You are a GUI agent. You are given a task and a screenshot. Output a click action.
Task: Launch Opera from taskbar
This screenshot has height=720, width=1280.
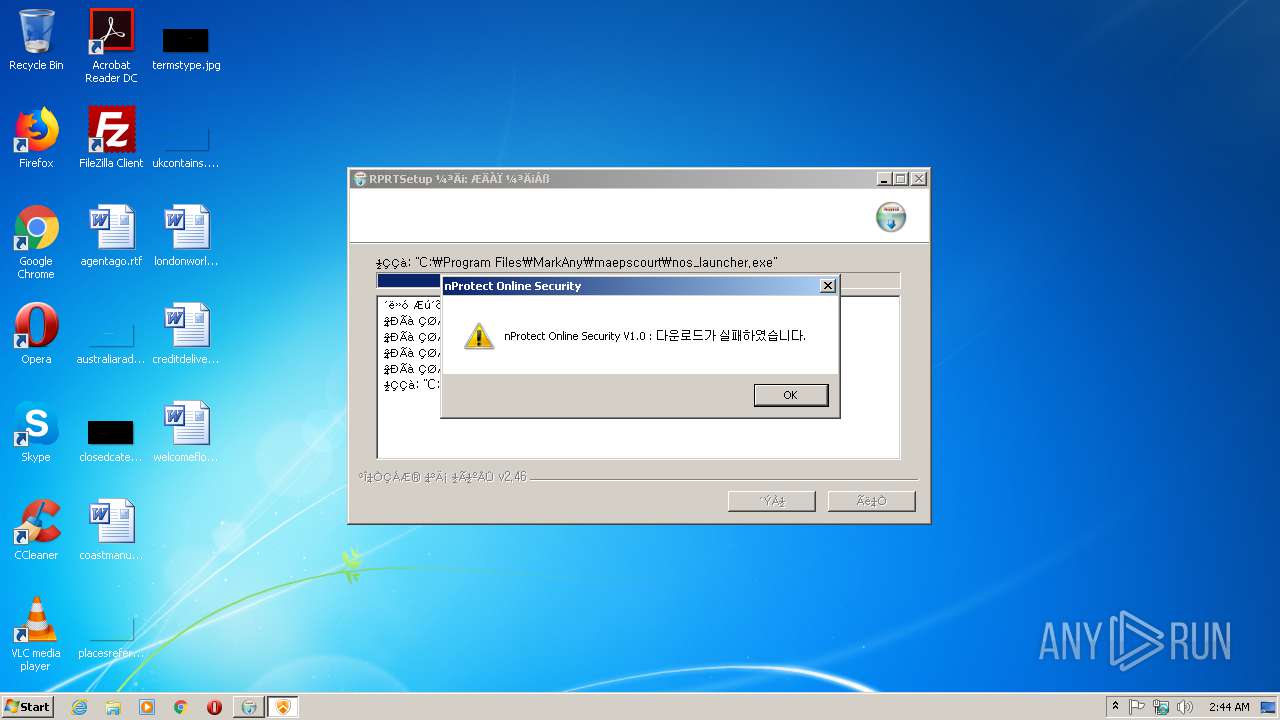click(214, 707)
